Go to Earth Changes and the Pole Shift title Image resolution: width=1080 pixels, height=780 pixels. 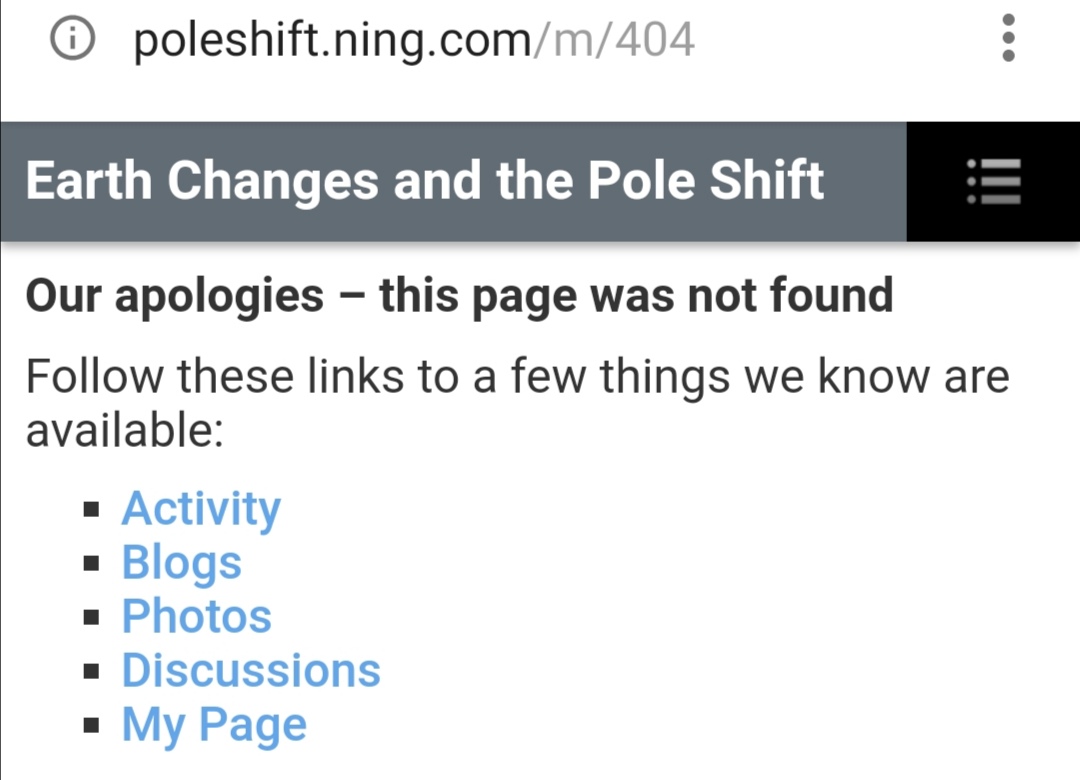(424, 181)
